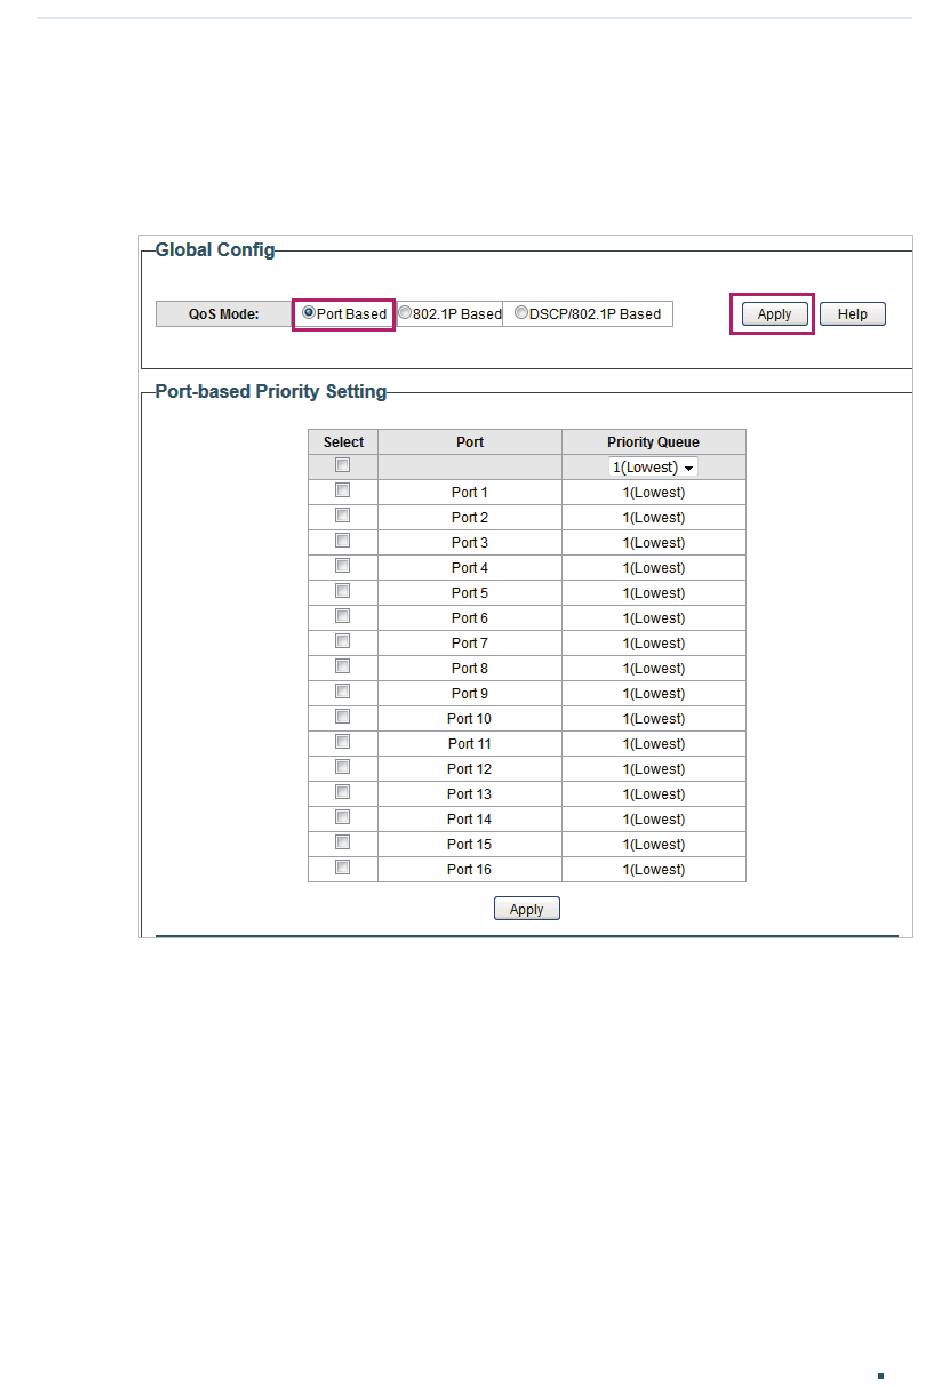Viewport: 950px width, 1387px height.
Task: Open Help in Global Config
Action: click(853, 314)
